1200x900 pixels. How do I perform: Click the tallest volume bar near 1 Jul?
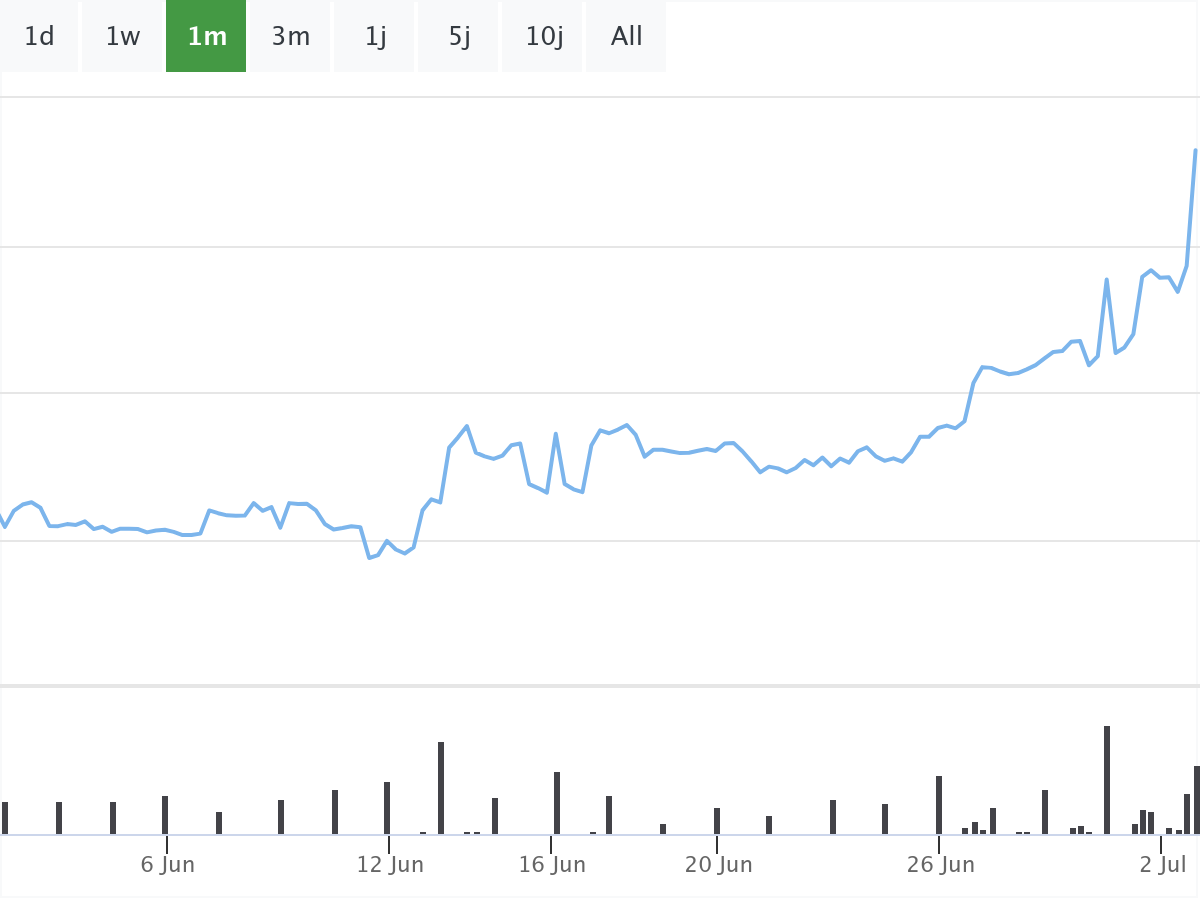[x=1107, y=780]
